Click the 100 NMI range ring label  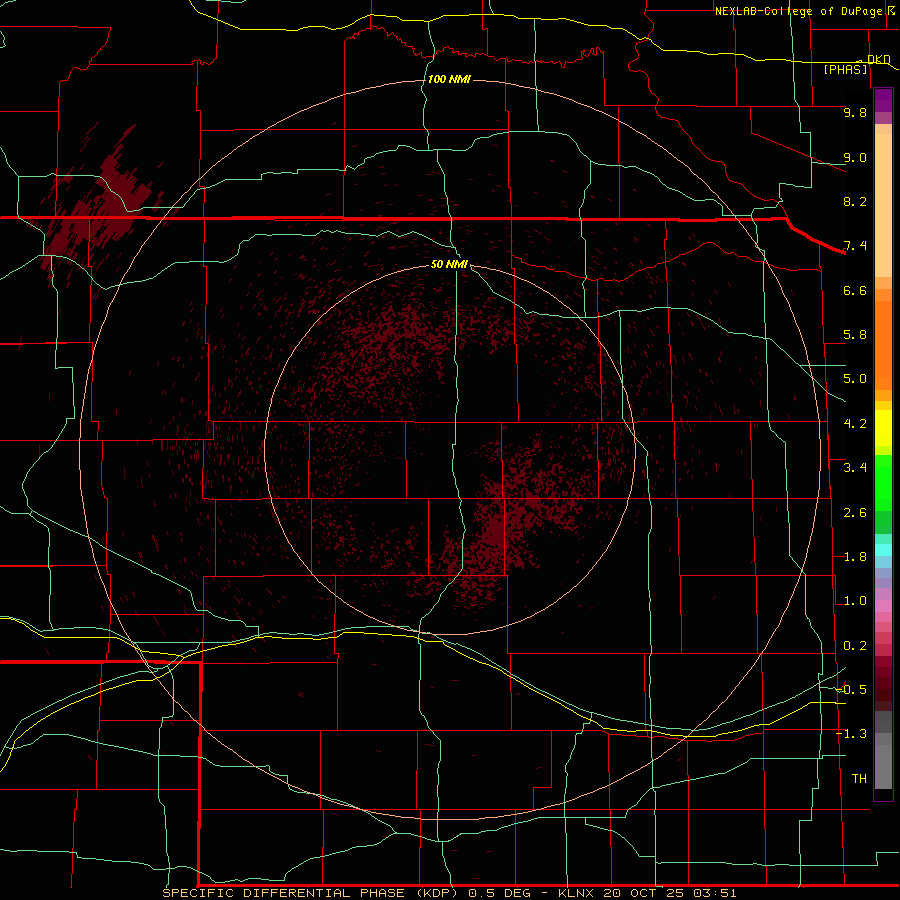[449, 79]
